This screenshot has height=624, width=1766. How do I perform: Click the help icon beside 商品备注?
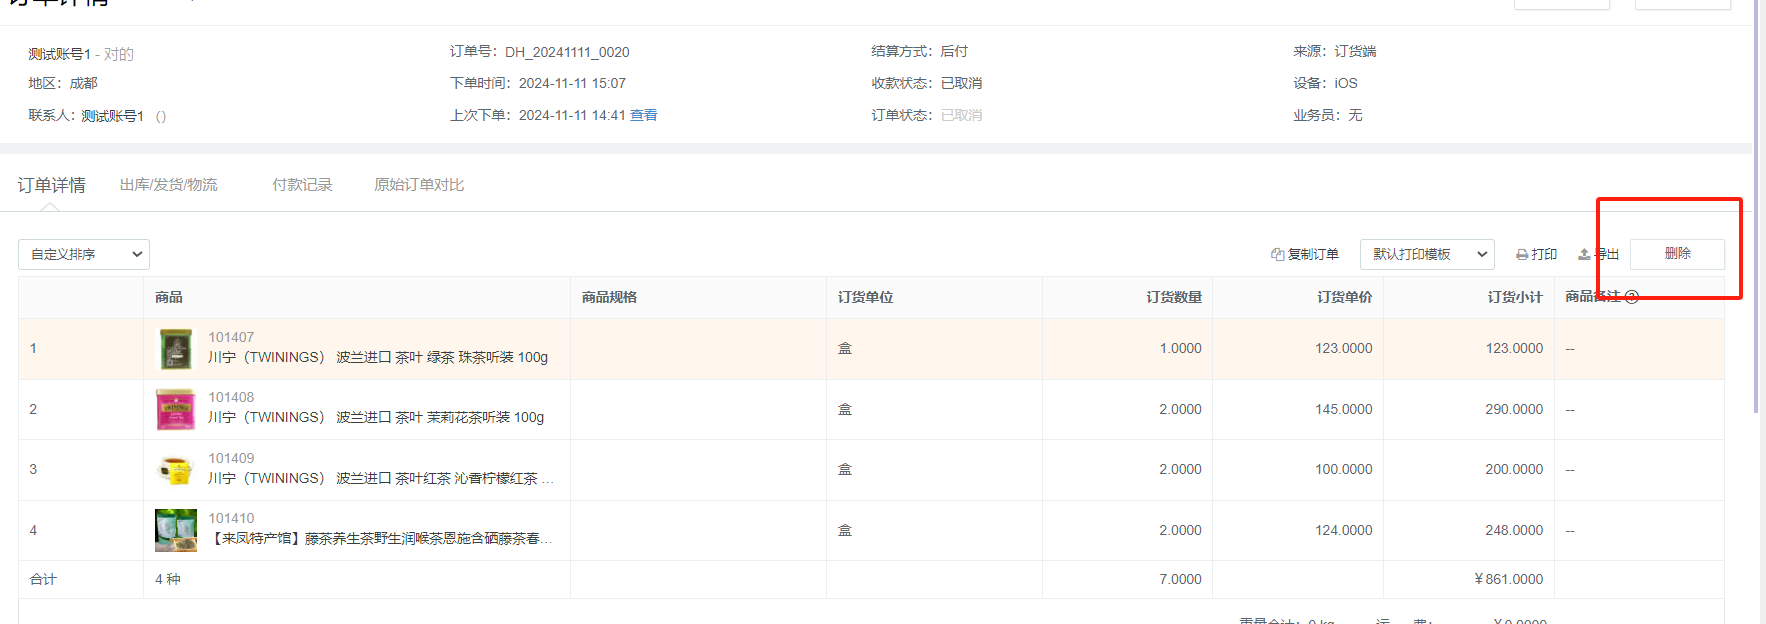click(1632, 297)
